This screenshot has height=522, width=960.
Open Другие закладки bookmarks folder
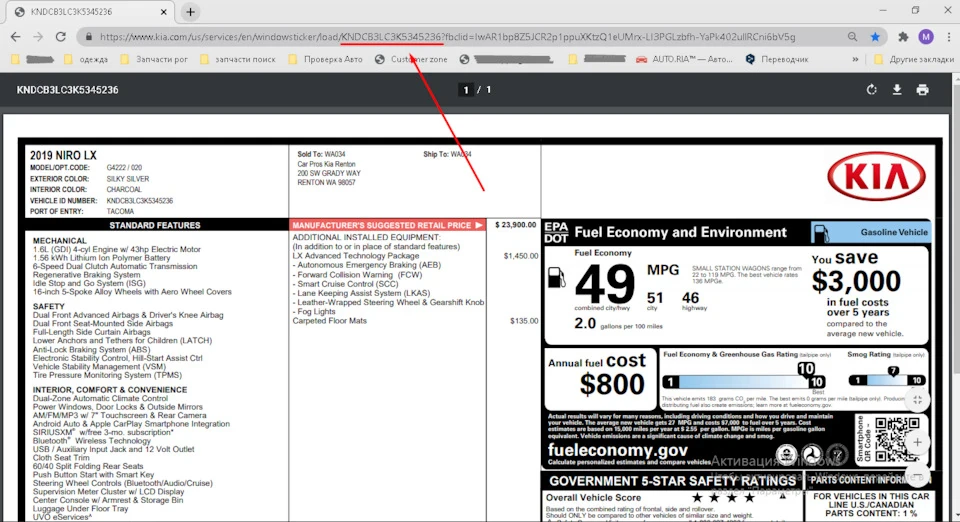click(x=914, y=59)
